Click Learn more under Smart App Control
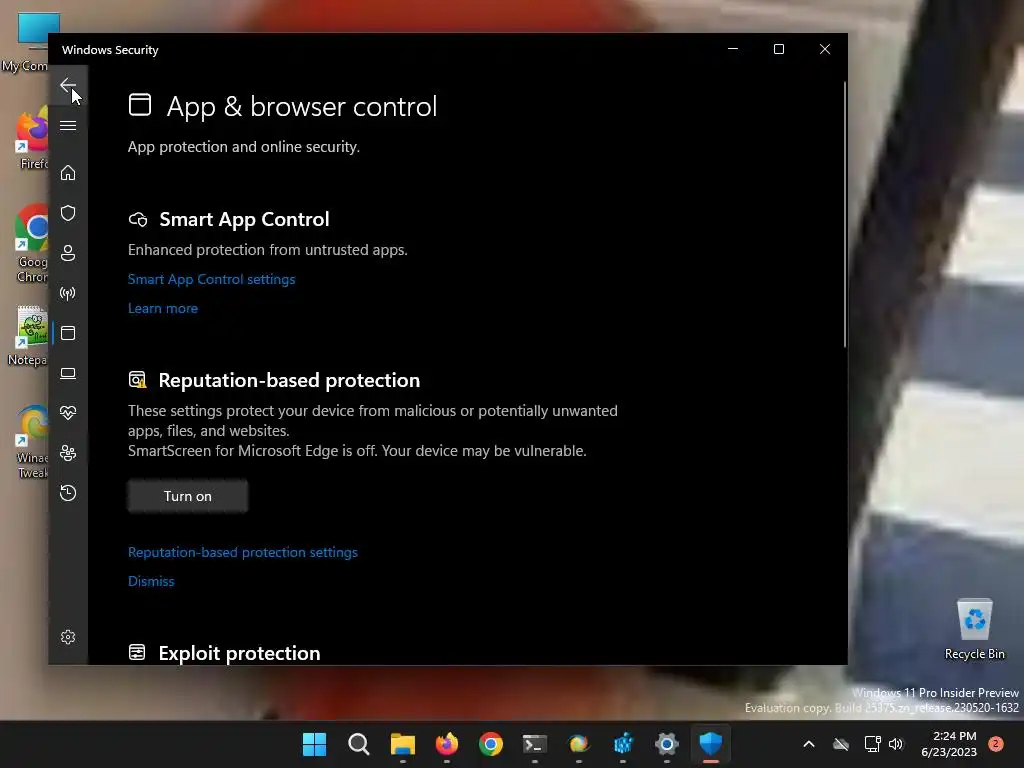The height and width of the screenshot is (768, 1024). 163,308
